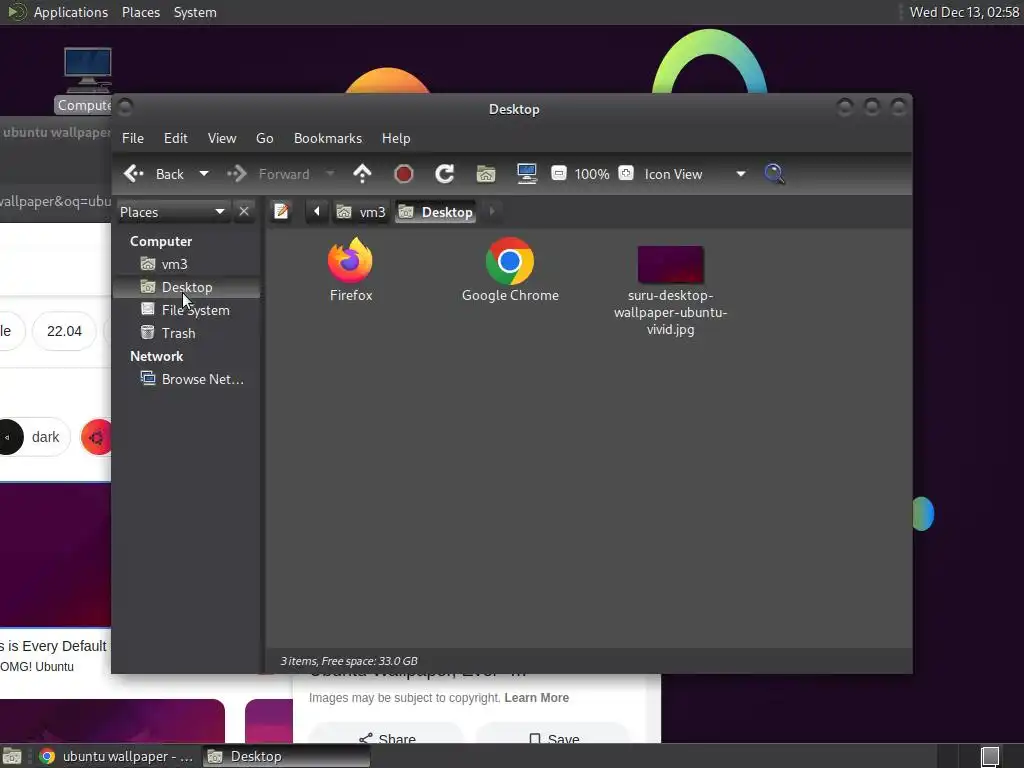Open Home folder toolbar icon

(x=486, y=174)
